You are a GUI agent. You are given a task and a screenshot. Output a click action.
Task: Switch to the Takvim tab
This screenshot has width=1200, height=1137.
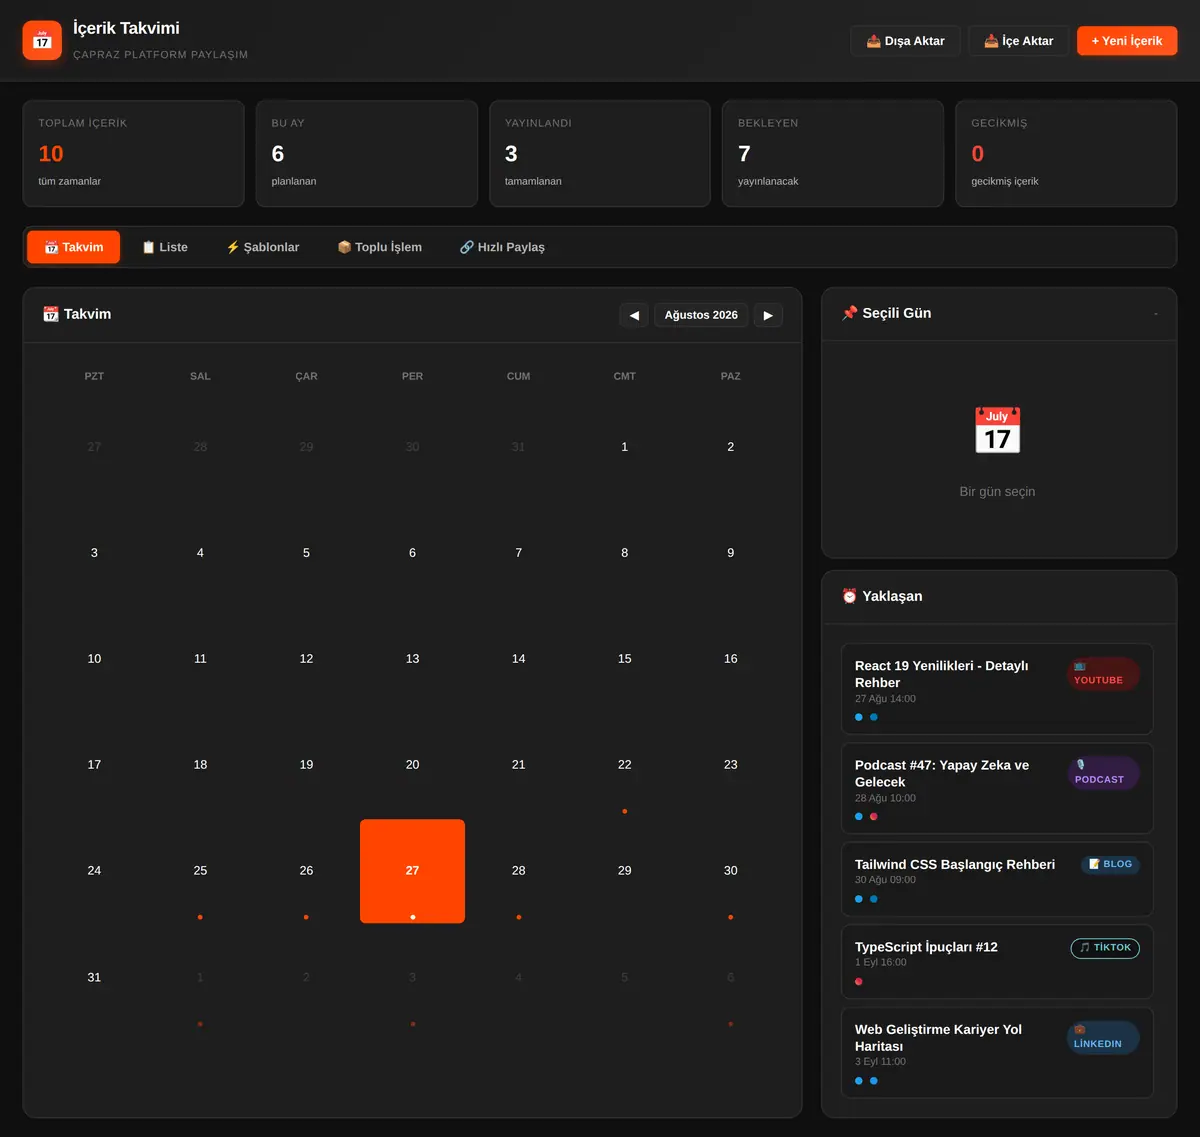pos(73,247)
